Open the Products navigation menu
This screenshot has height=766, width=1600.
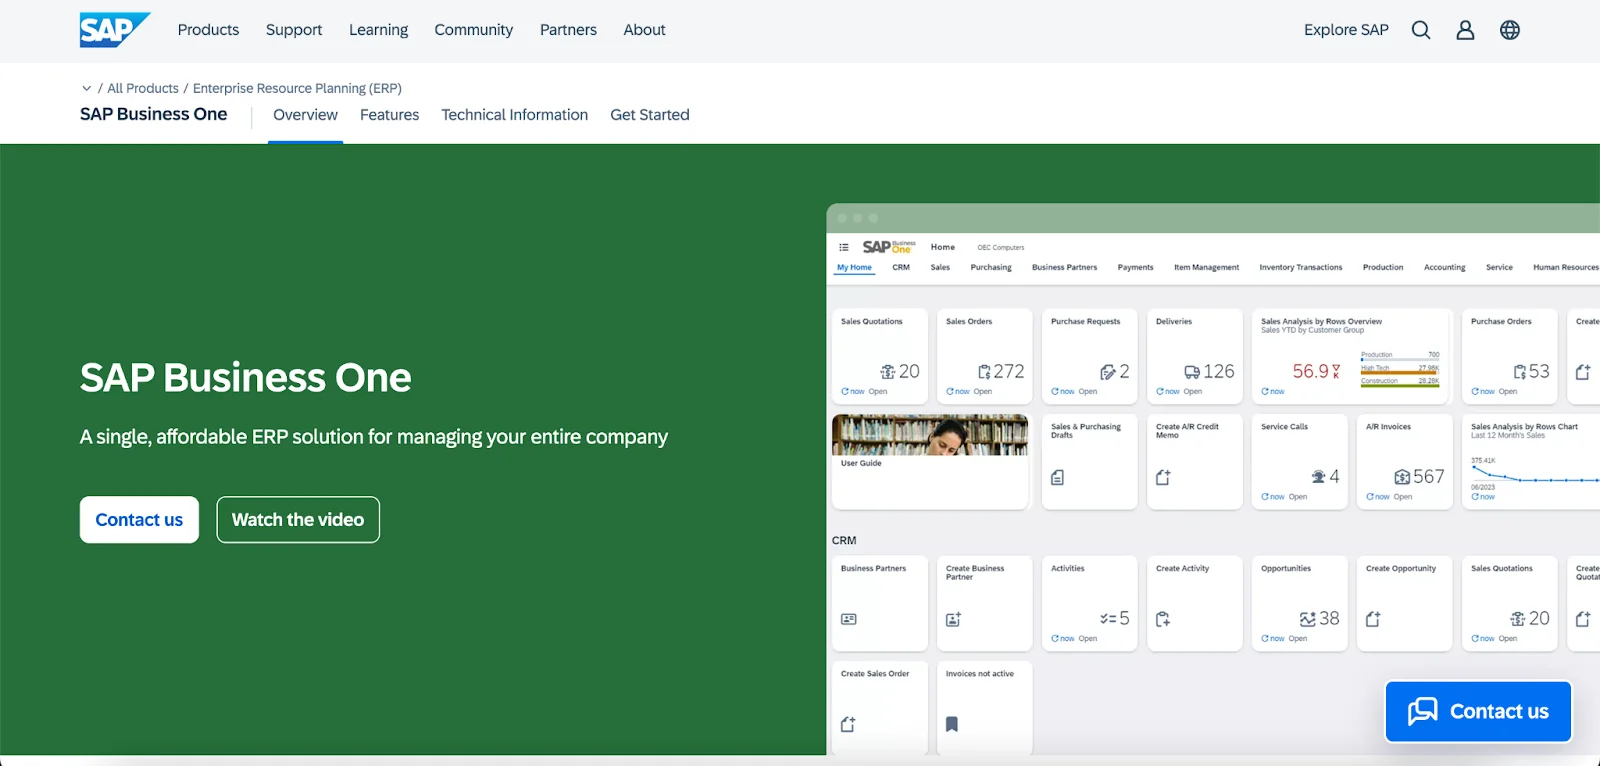pos(208,30)
